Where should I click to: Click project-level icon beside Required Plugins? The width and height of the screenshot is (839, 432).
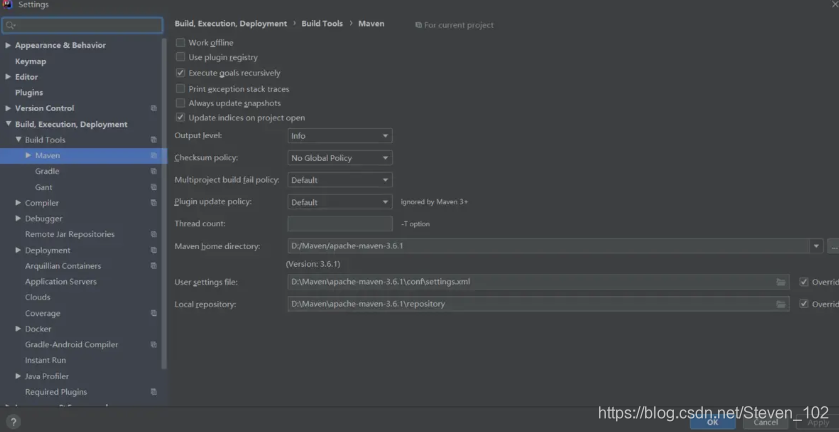(x=154, y=392)
